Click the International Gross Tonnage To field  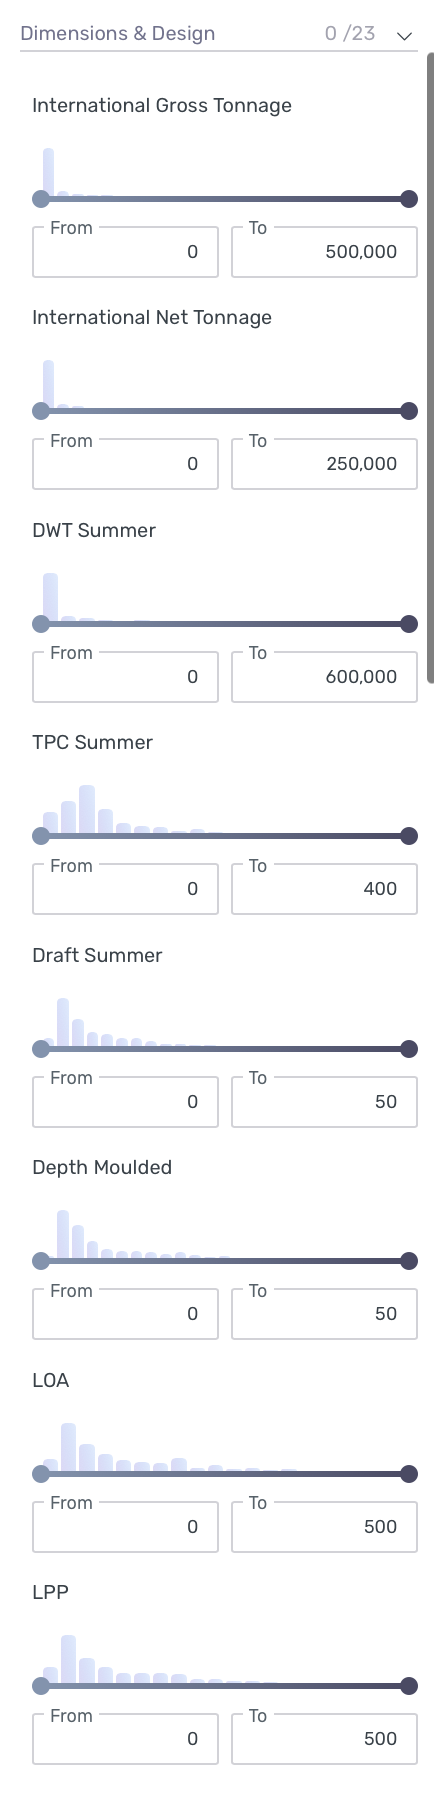pyautogui.click(x=324, y=252)
